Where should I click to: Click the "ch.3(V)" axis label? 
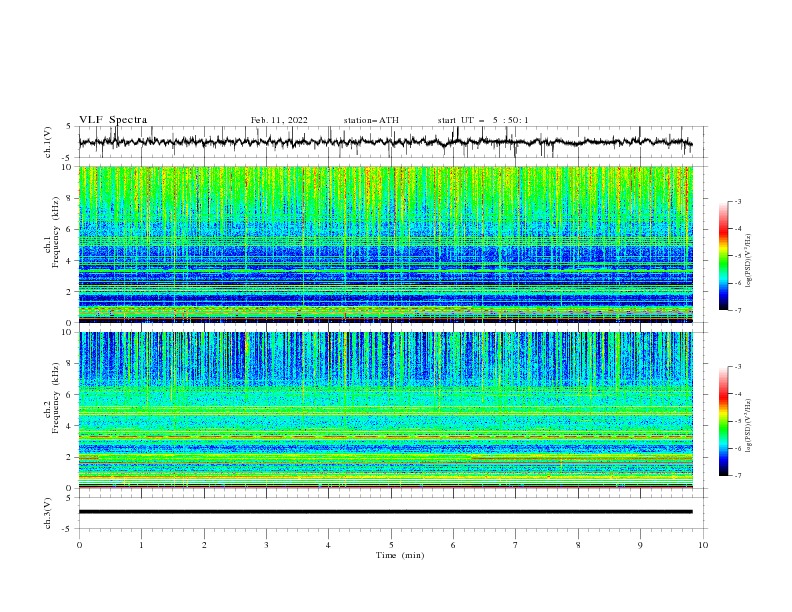[x=48, y=513]
